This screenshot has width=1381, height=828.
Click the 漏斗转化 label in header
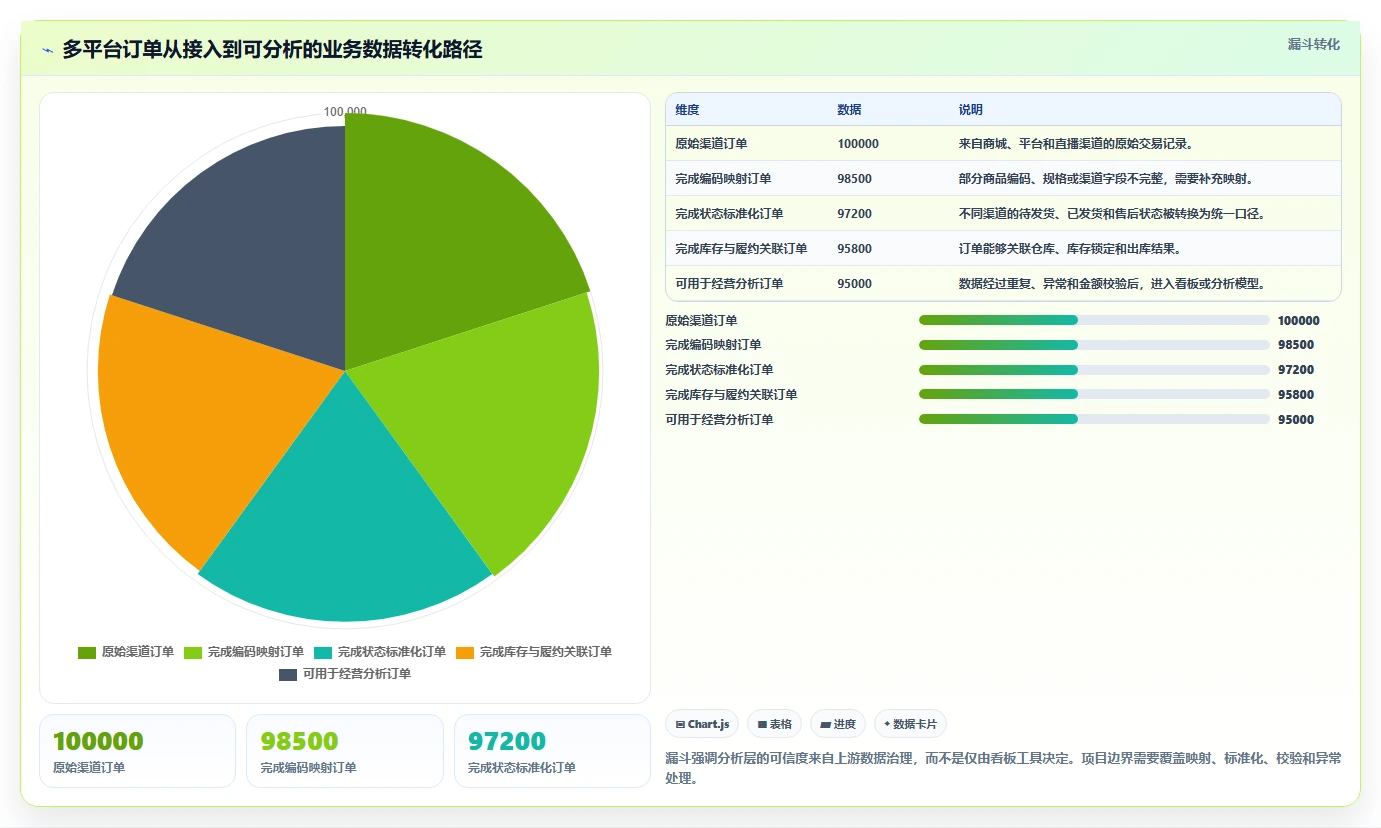[1313, 44]
